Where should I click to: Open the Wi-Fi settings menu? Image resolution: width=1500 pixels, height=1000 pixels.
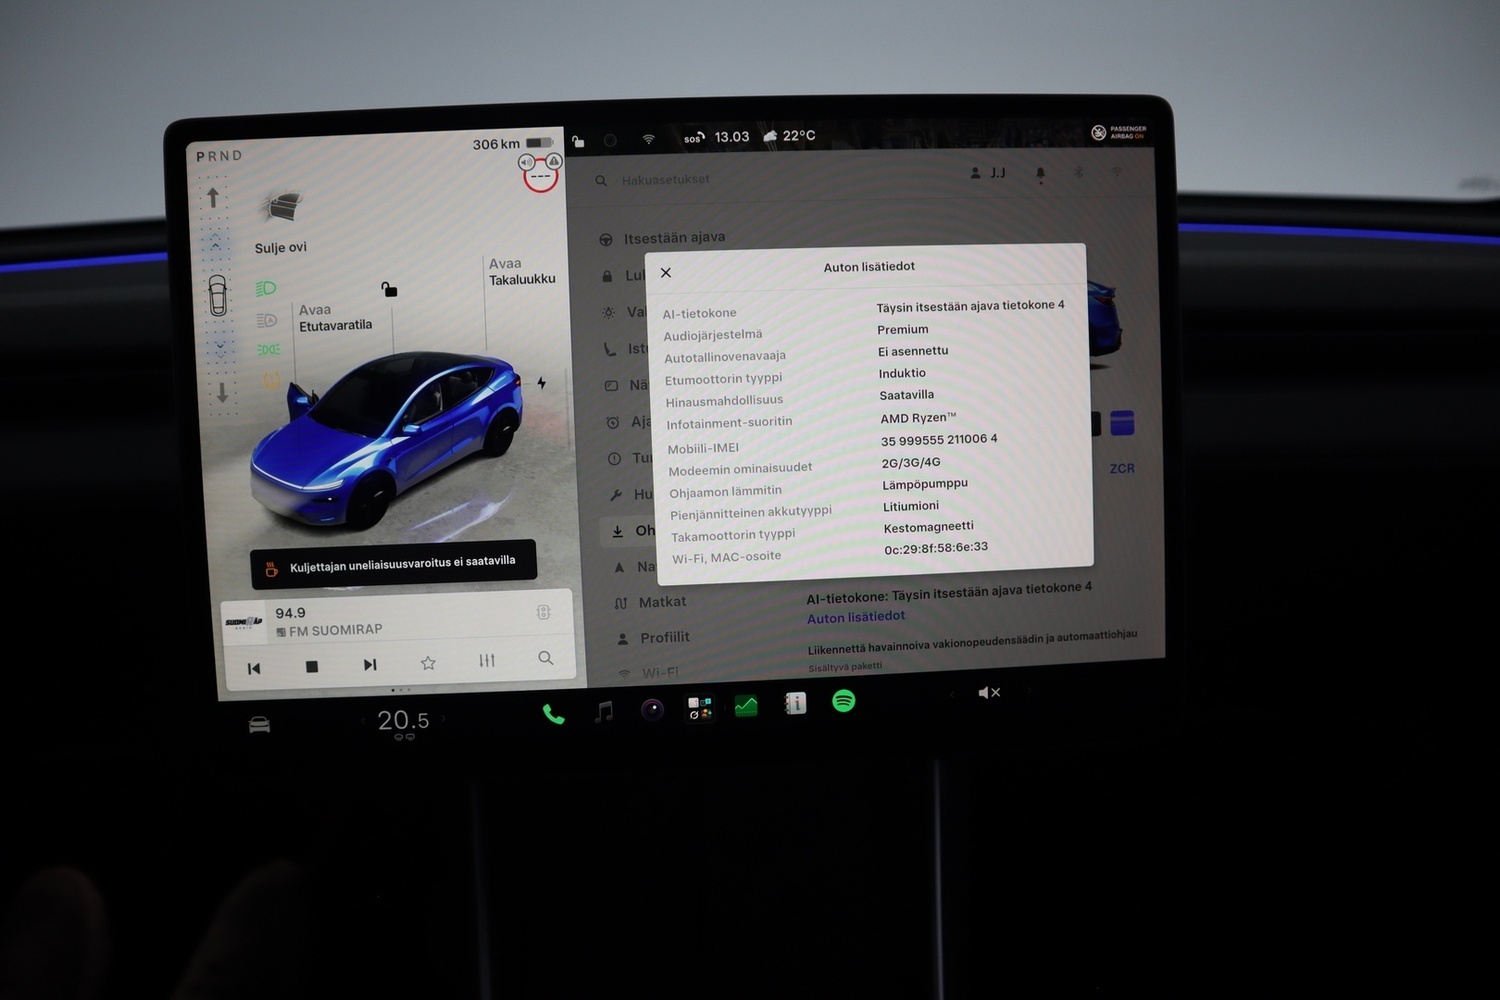coord(650,673)
